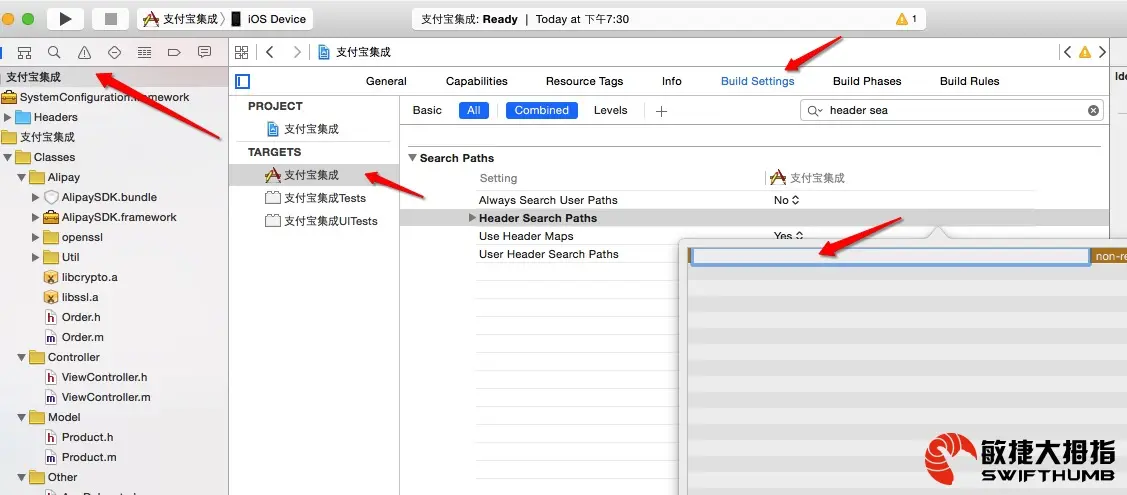
Task: Click the warning icon in jump bar
Action: [1085, 52]
